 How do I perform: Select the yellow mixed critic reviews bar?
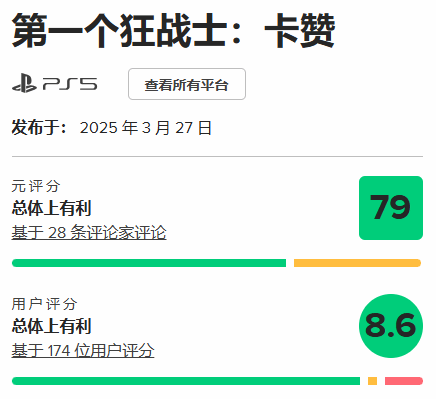click(x=357, y=263)
